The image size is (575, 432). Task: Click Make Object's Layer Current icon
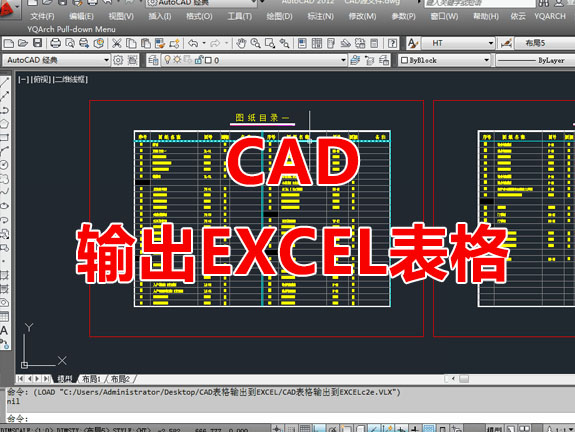[x=355, y=60]
